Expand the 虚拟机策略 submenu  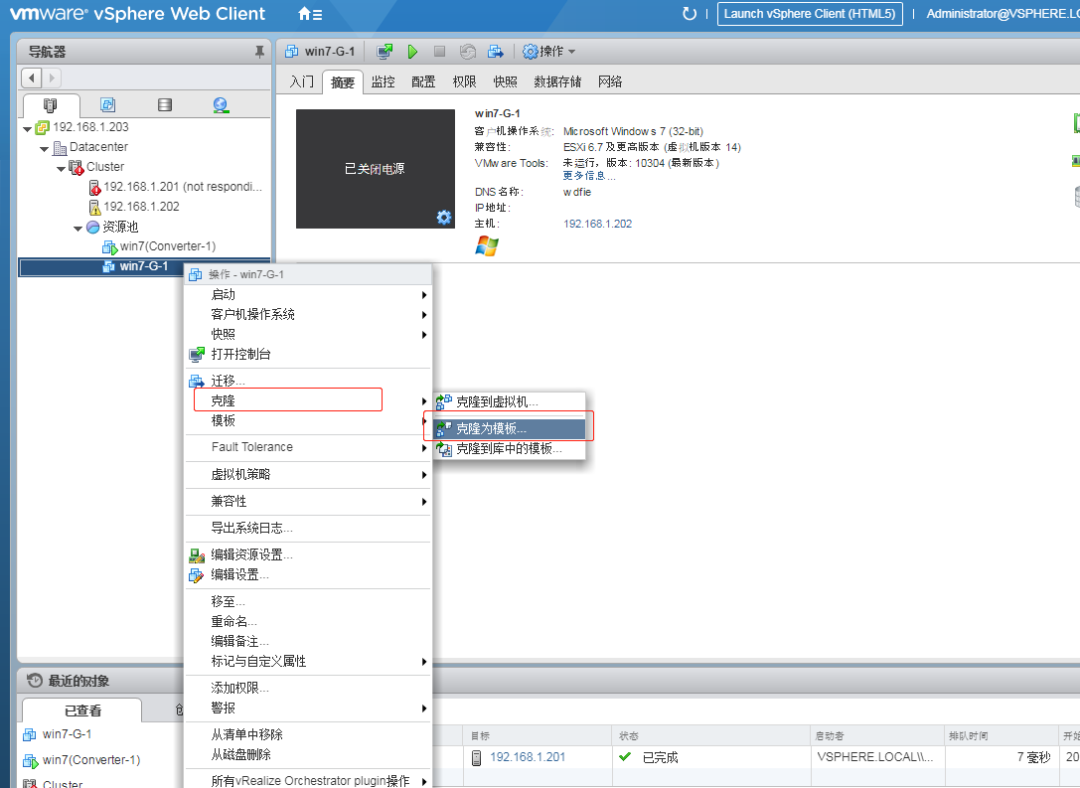pos(308,475)
